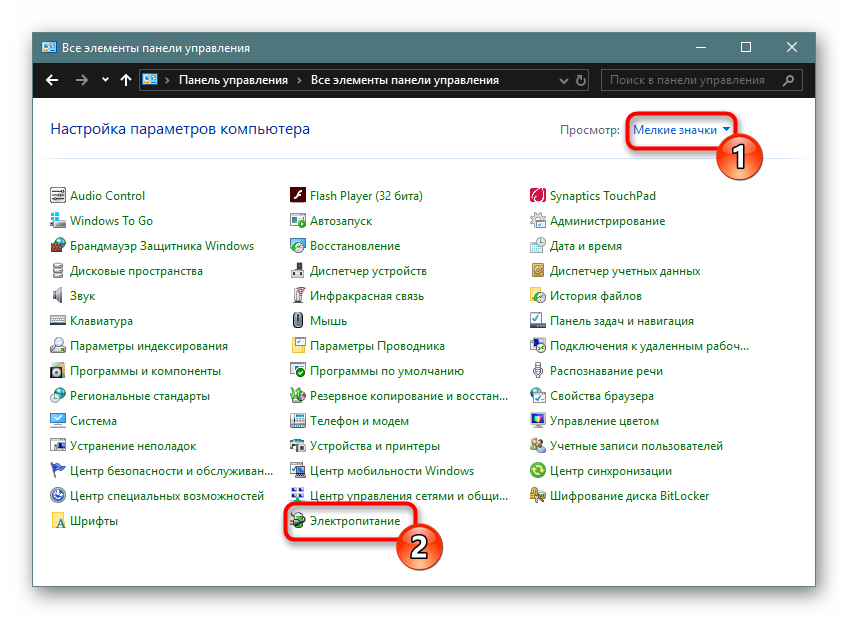Click the Клавиатура keyboard icon
Screen dimensions: 848x619
click(57, 320)
